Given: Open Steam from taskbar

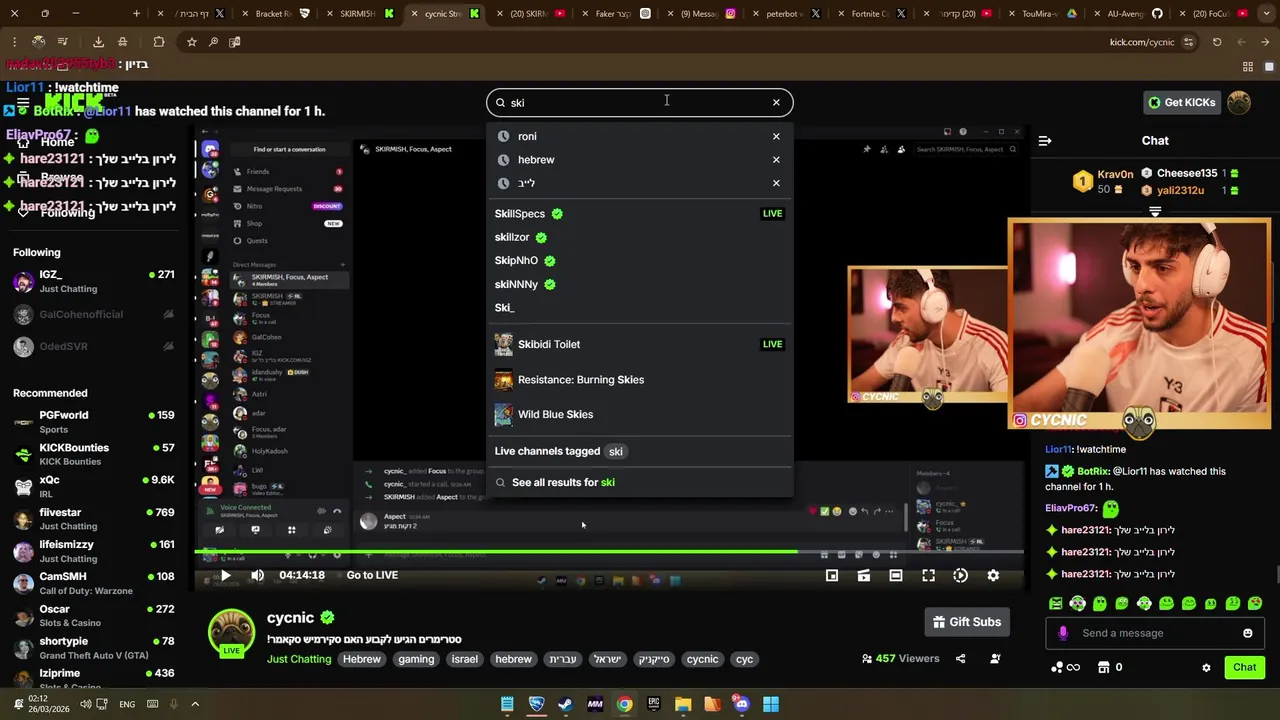Looking at the screenshot, I should click(x=565, y=704).
